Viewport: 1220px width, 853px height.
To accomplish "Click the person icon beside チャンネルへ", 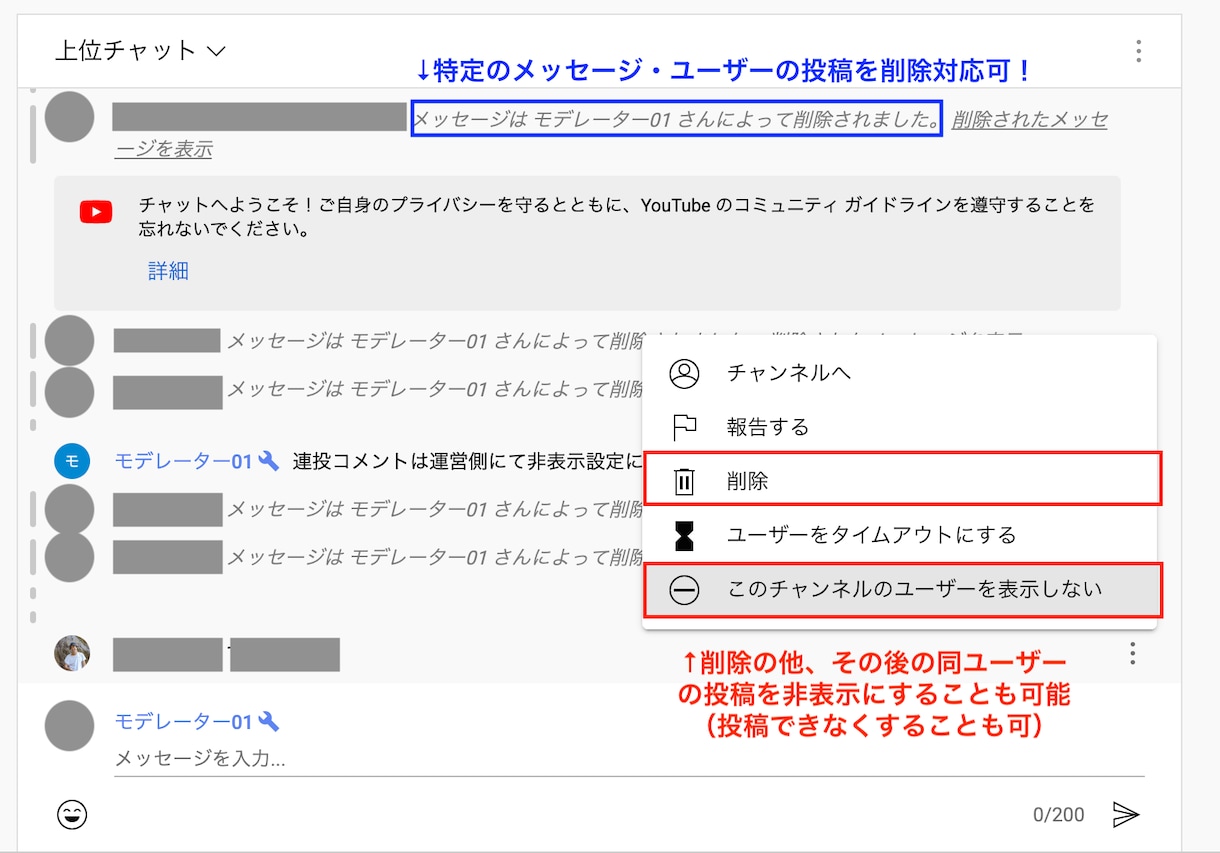I will 685,374.
